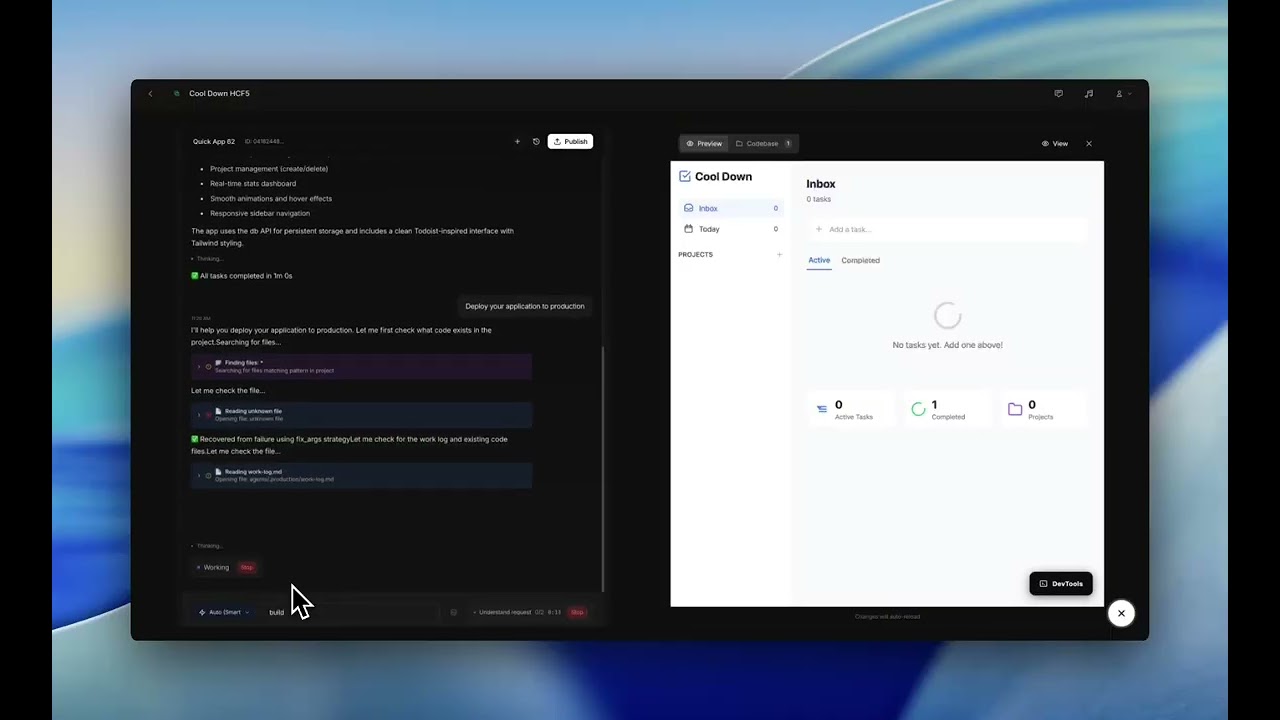This screenshot has height=720, width=1280.
Task: Add a project with the PROJECTS plus icon
Action: tap(780, 255)
